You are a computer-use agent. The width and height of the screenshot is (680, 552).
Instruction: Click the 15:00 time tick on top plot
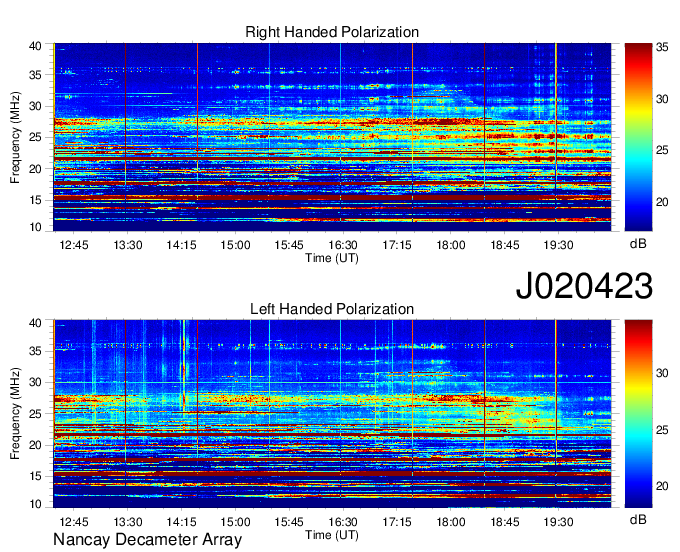click(235, 245)
